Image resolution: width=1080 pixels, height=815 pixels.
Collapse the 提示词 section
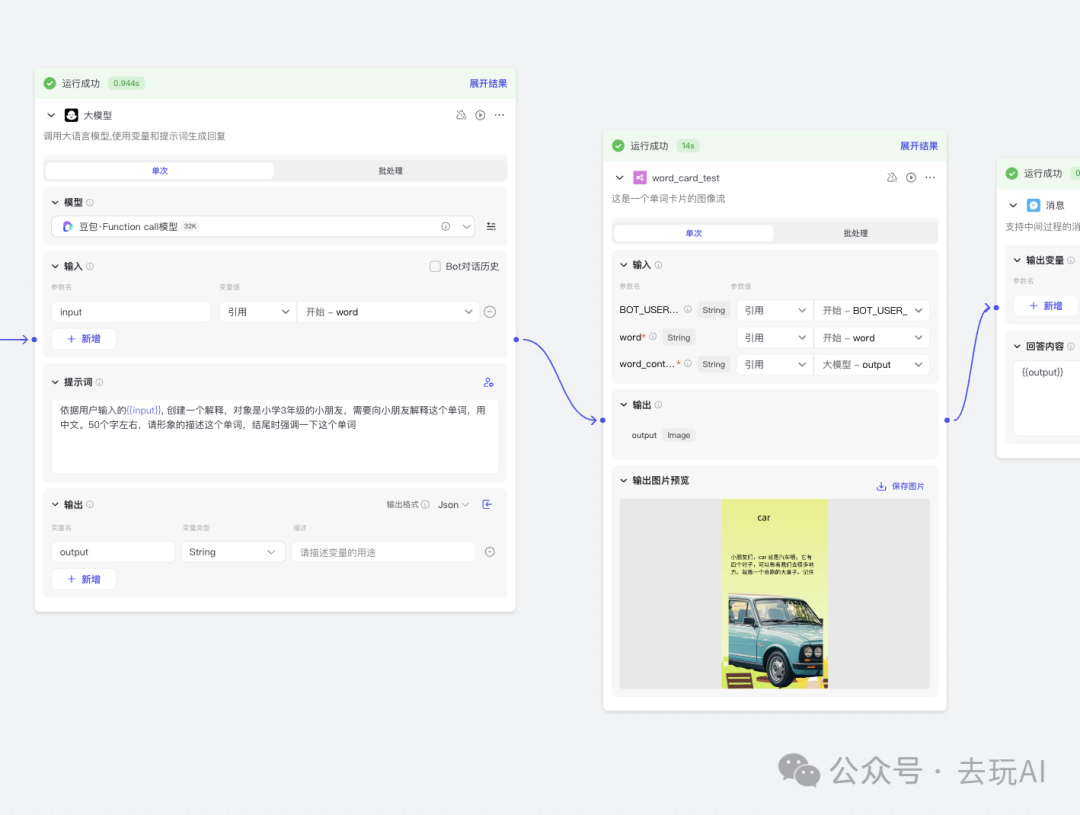[55, 382]
